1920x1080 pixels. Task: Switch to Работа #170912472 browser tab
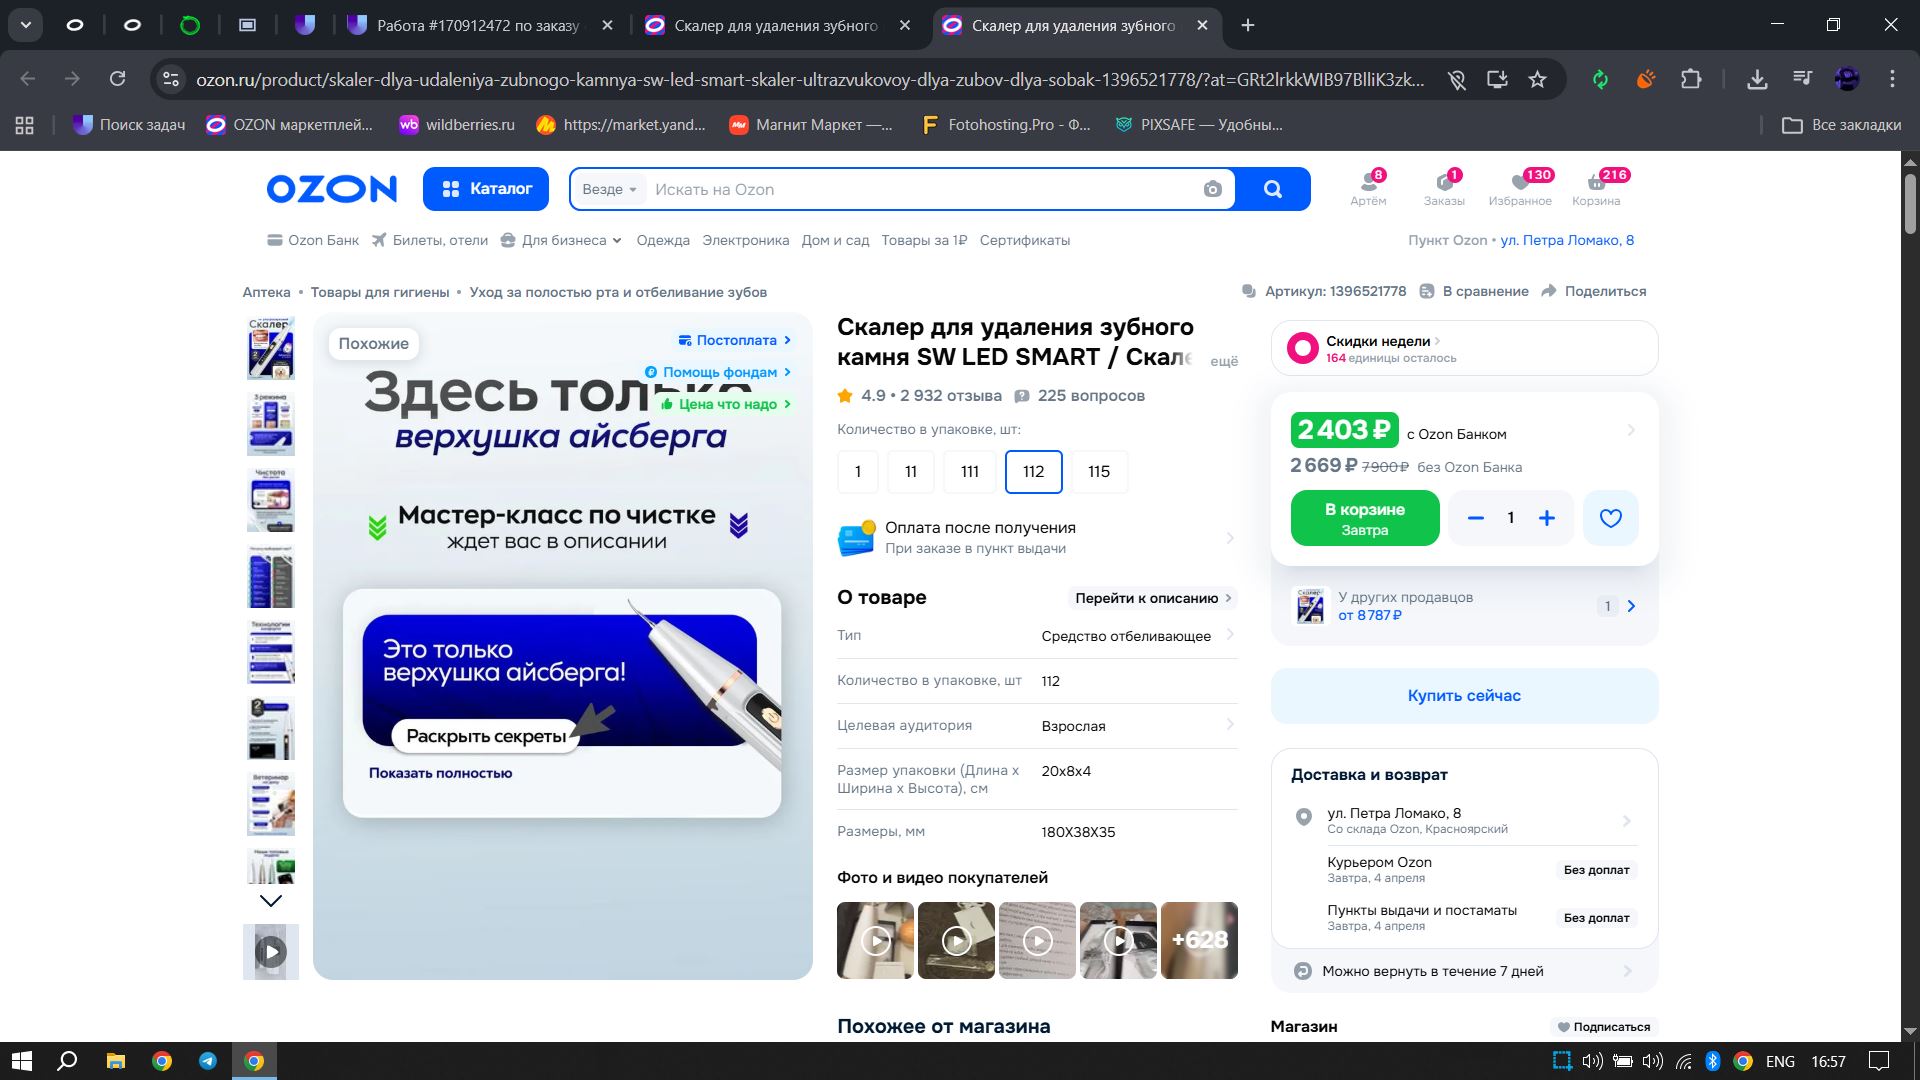477,26
